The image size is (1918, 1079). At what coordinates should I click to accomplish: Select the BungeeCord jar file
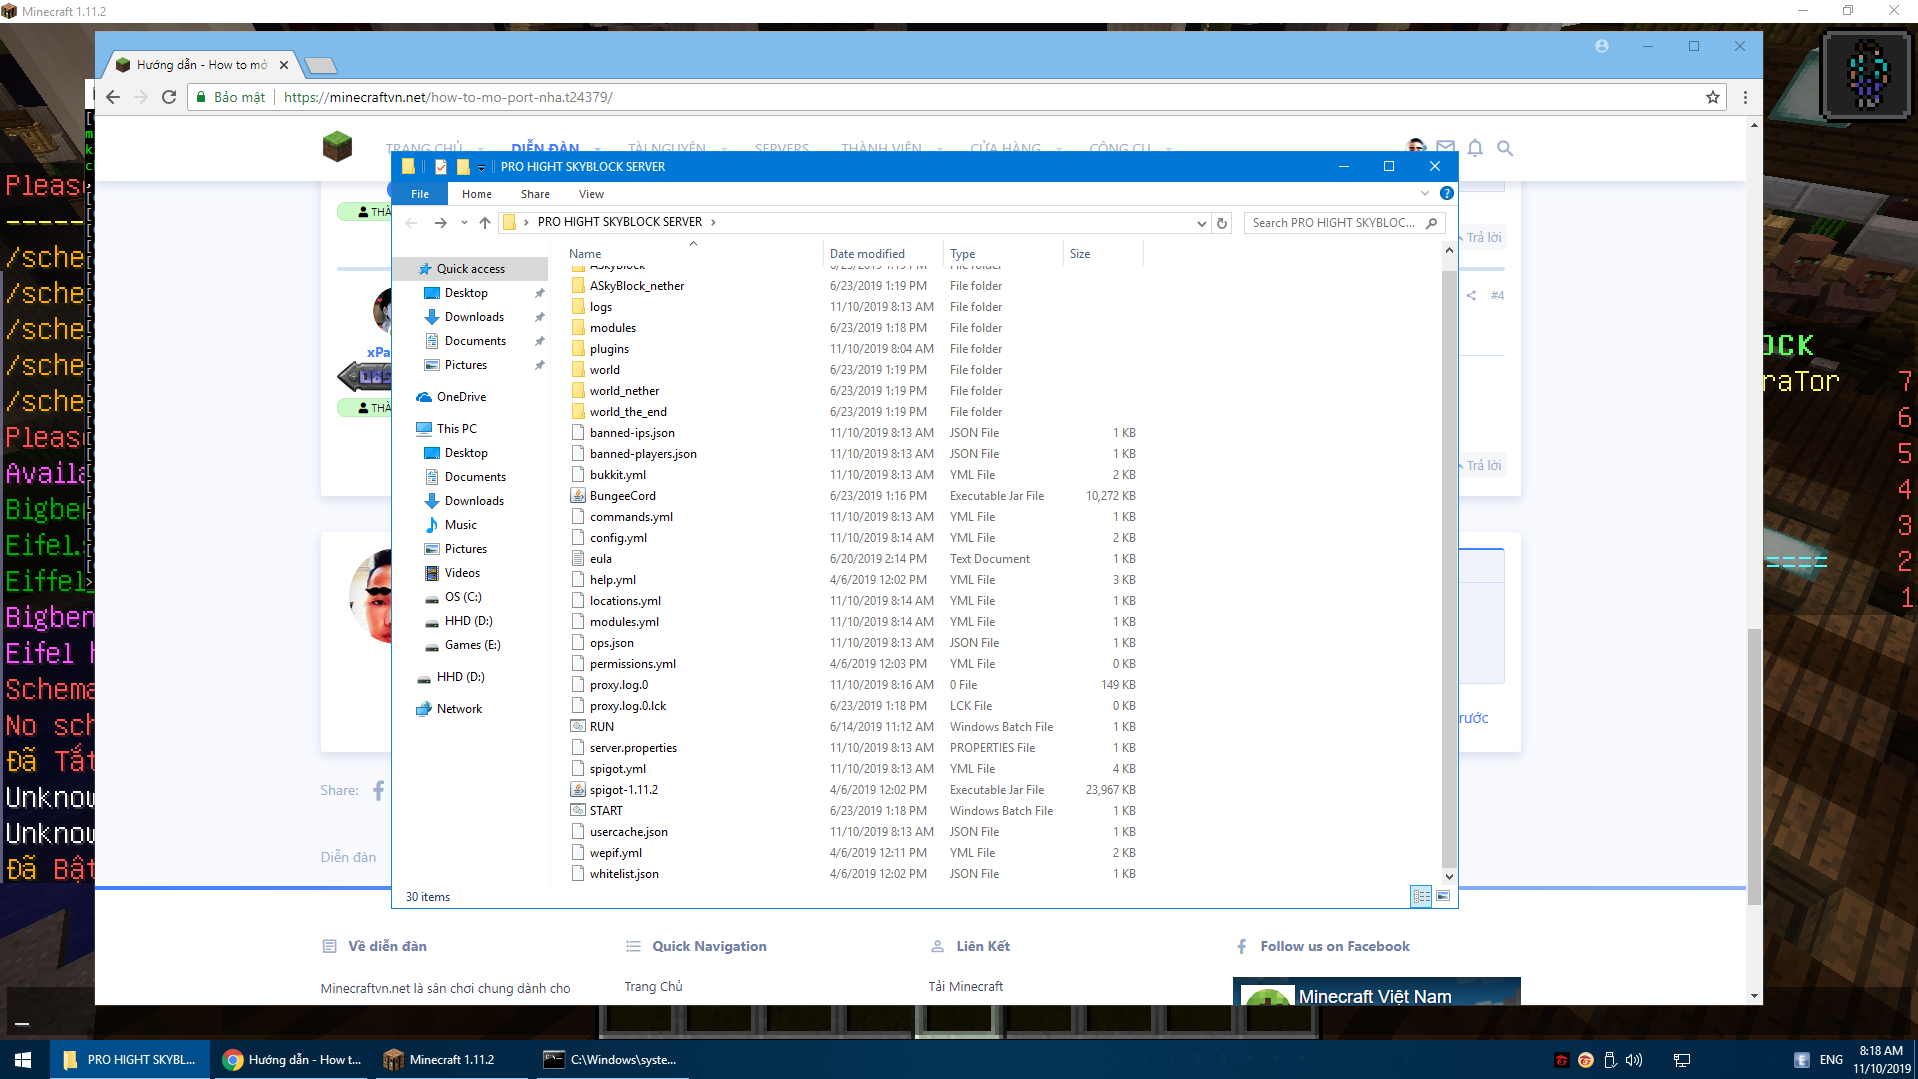click(x=622, y=496)
